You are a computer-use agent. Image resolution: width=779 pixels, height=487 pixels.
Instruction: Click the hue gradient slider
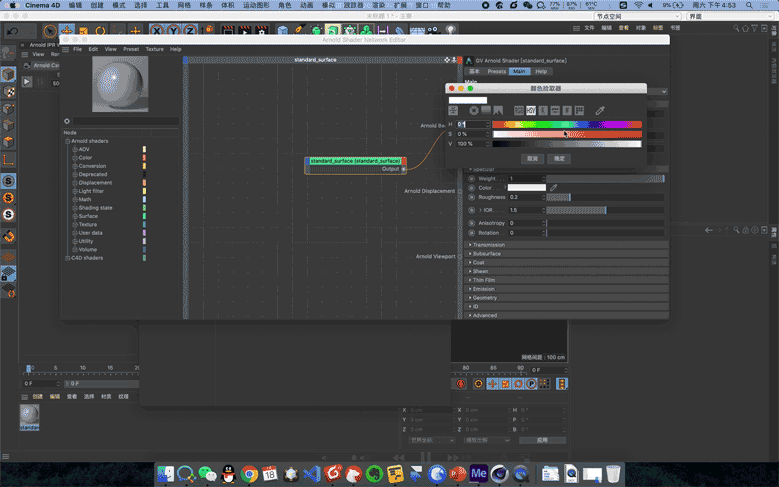click(567, 124)
